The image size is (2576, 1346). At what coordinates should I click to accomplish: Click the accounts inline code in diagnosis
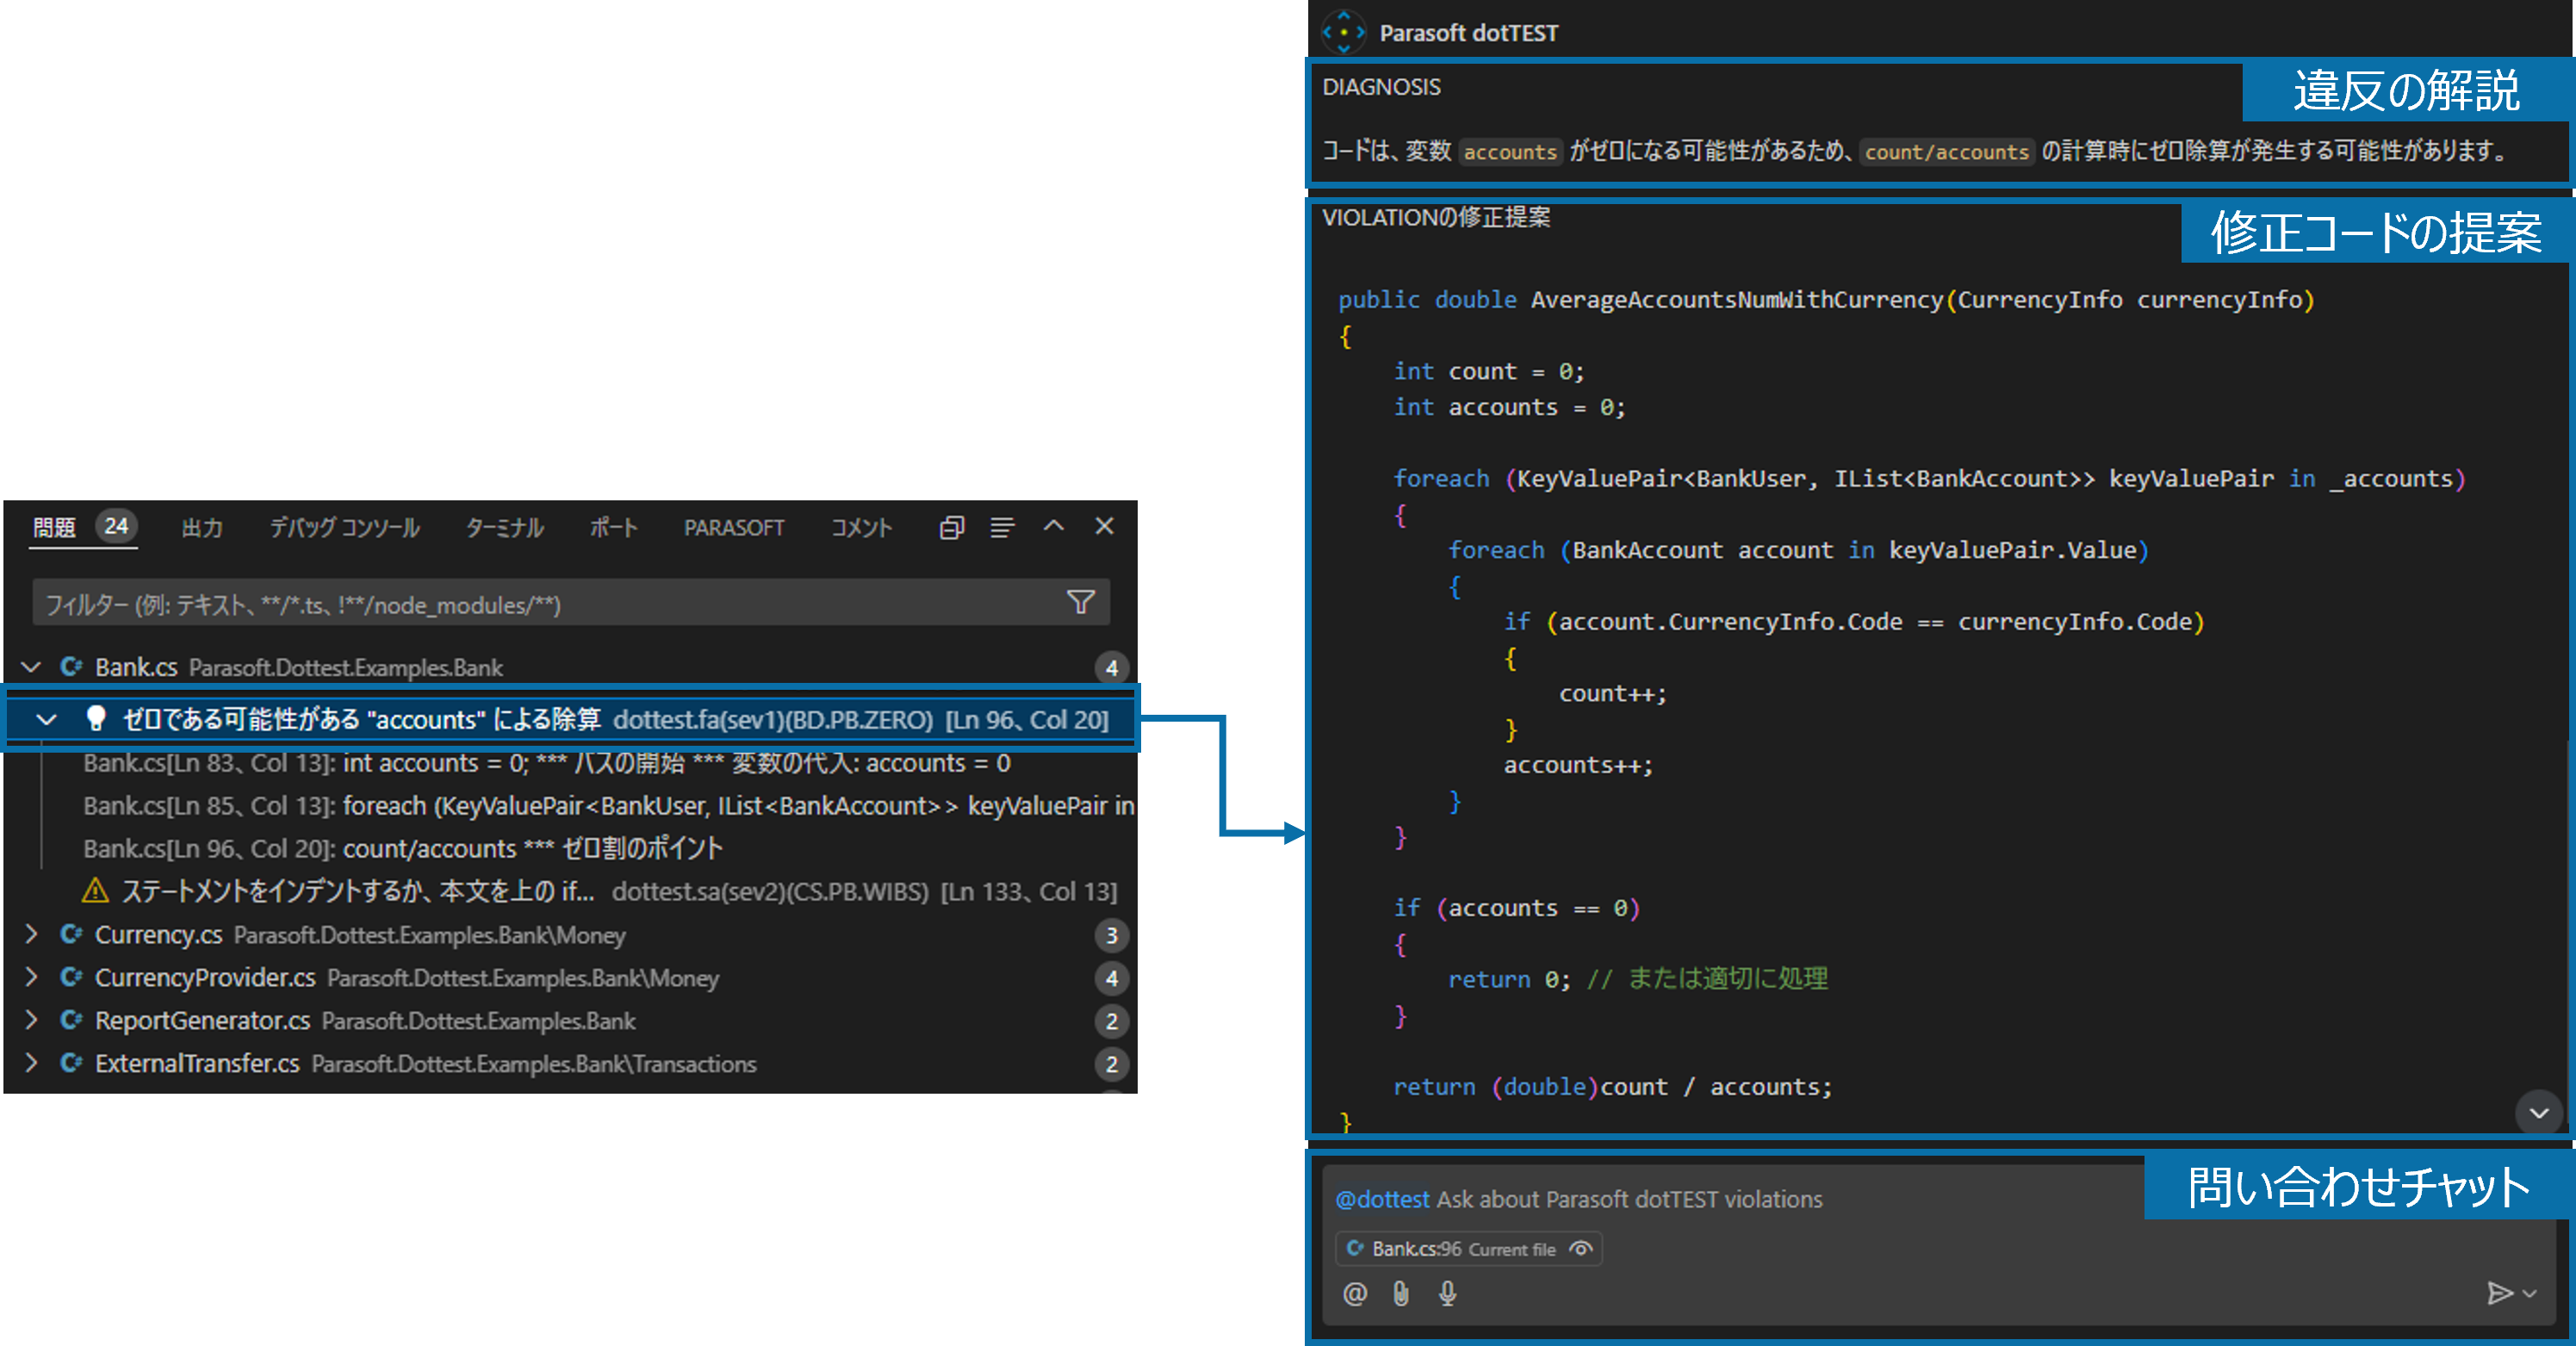1510,152
